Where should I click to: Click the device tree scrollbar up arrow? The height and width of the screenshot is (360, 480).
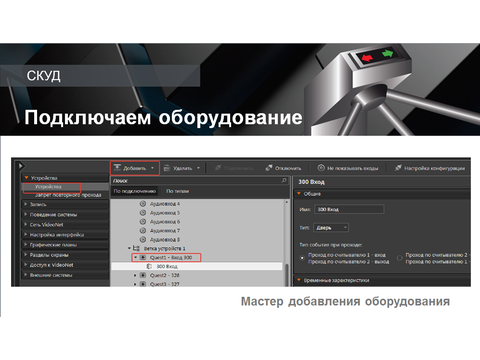tap(286, 202)
